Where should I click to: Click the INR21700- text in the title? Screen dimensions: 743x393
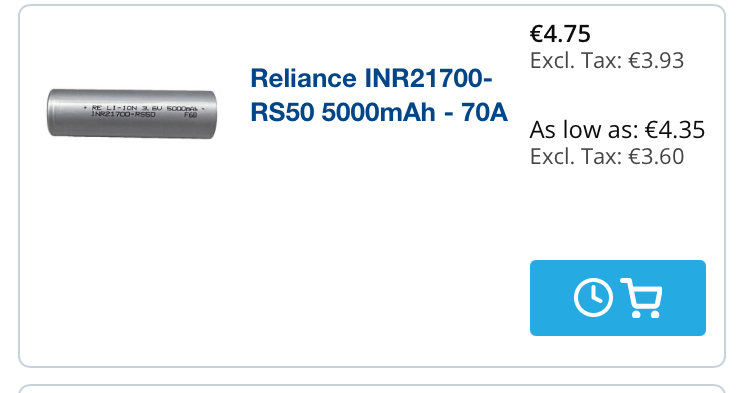(x=428, y=78)
